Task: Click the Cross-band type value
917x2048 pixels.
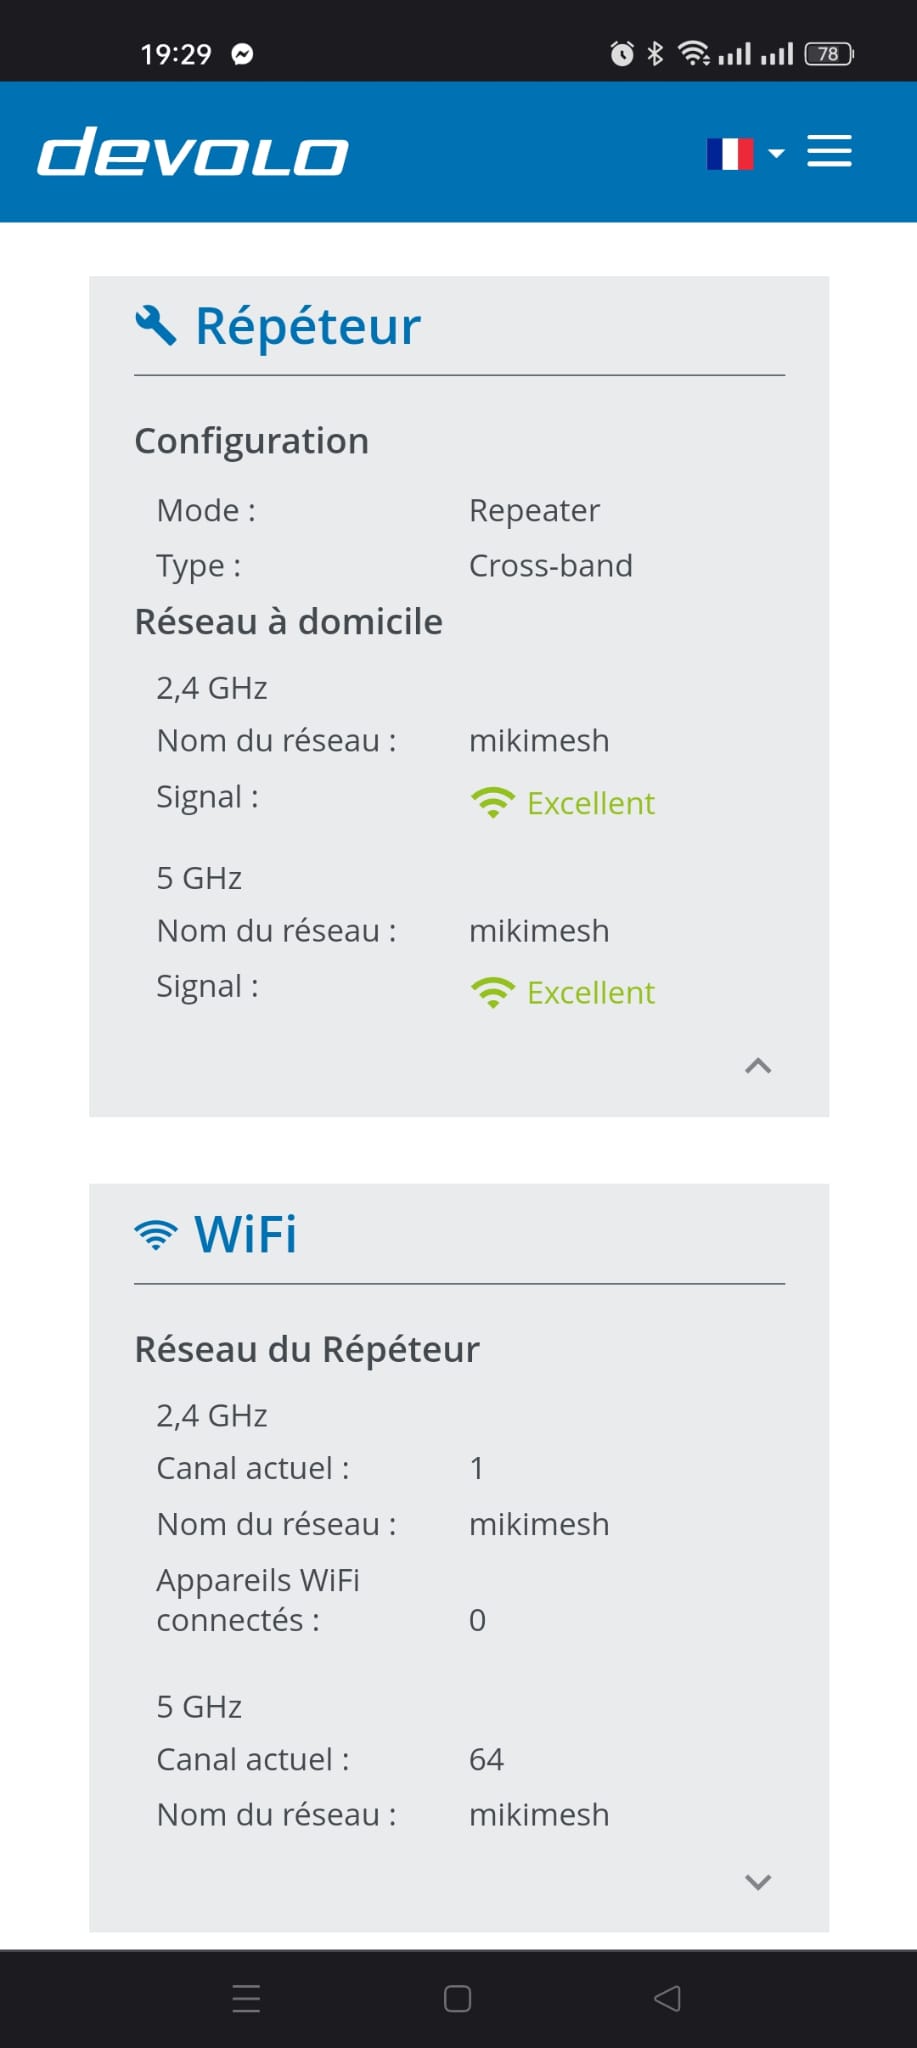Action: 550,566
